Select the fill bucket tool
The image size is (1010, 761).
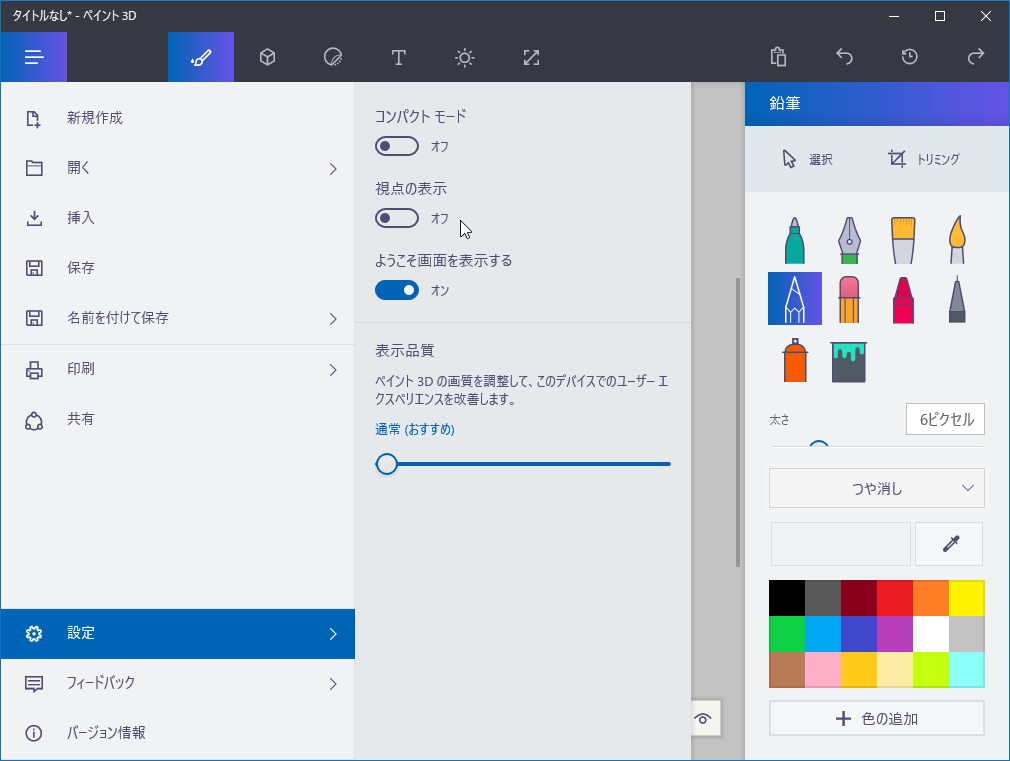pos(848,361)
